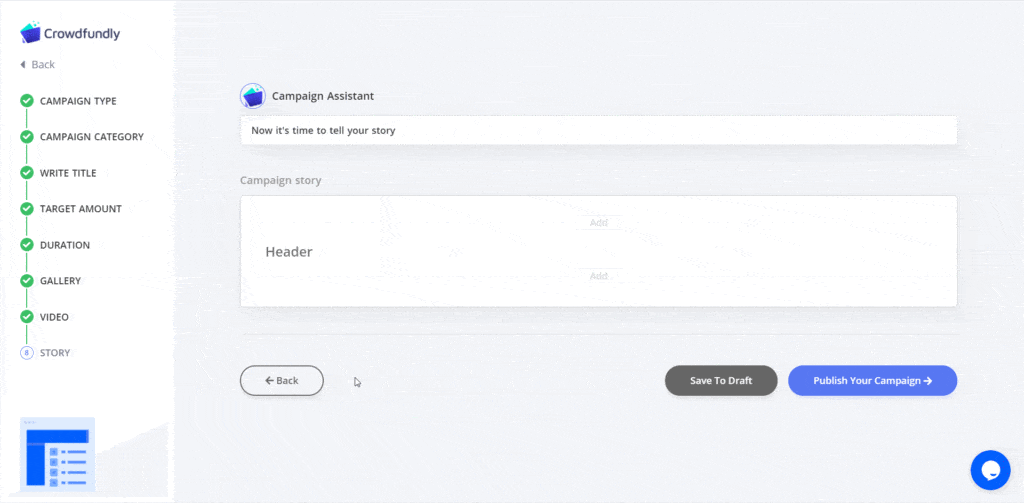
Task: Go to the Write Title step
Action: [x=68, y=173]
